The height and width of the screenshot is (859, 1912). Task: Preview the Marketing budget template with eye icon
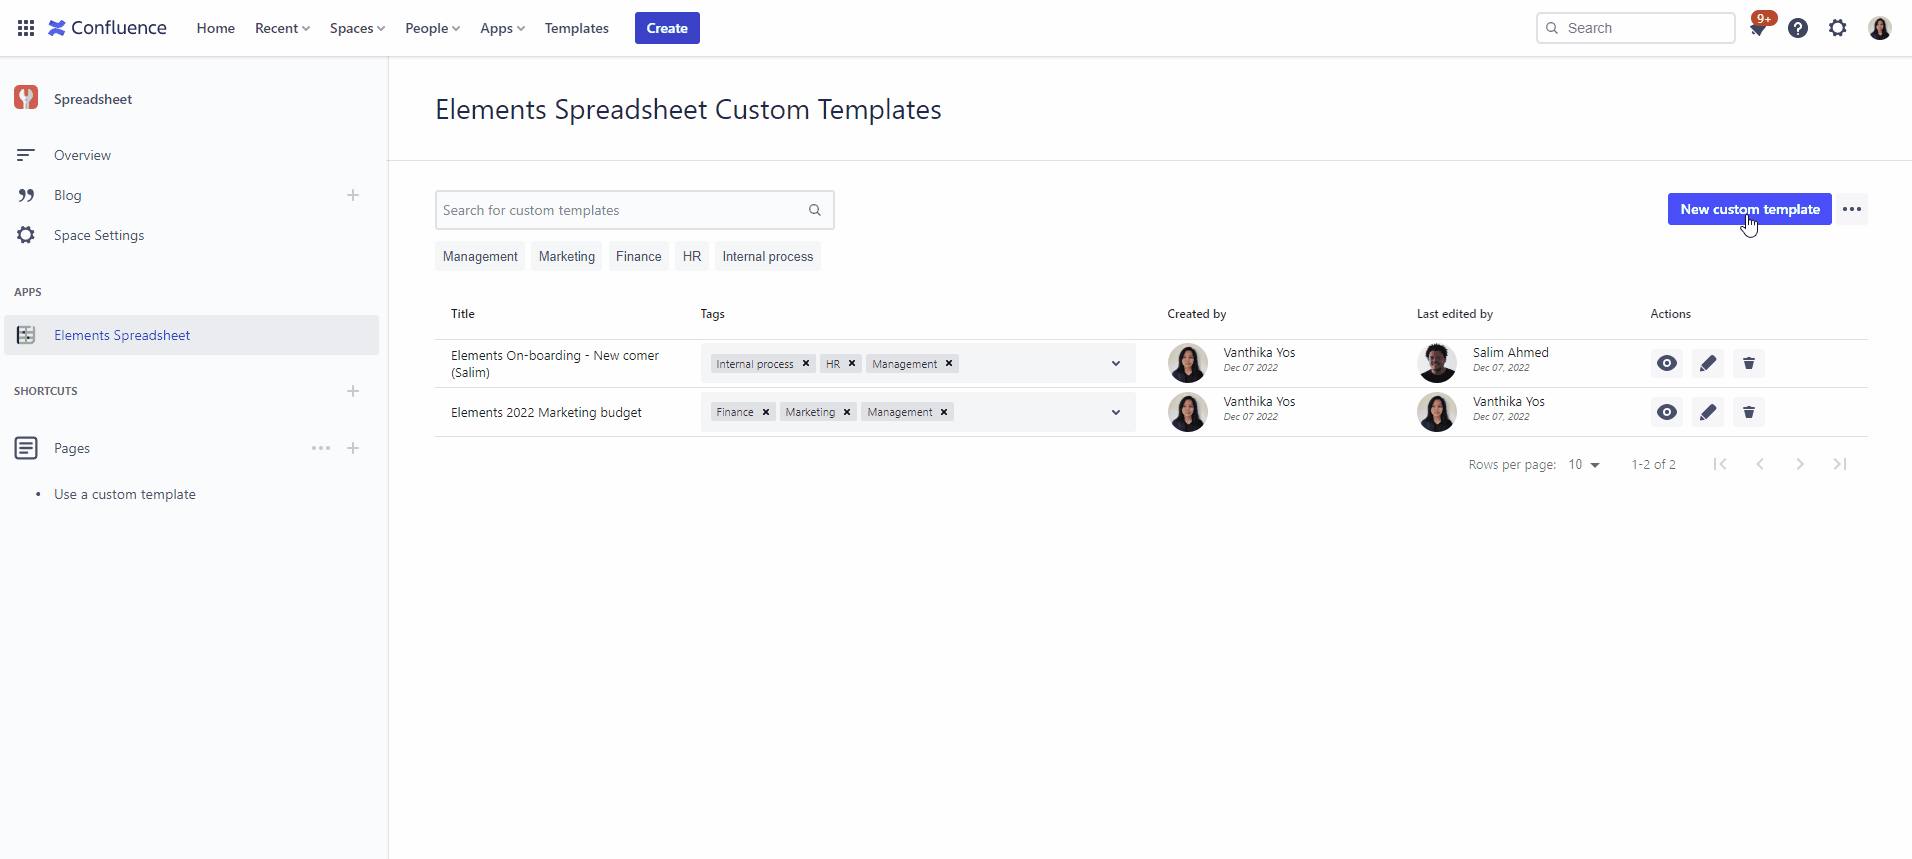pyautogui.click(x=1667, y=412)
